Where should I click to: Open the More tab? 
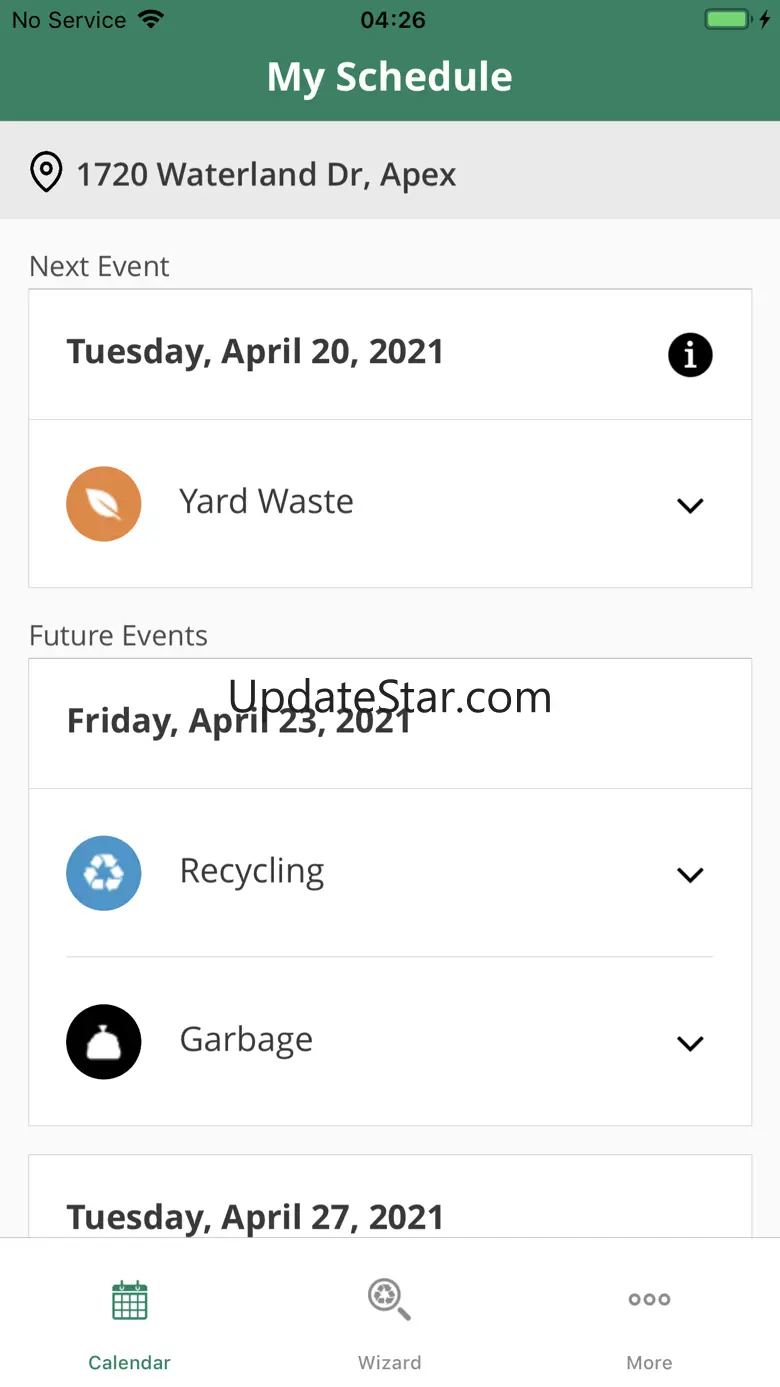tap(649, 1318)
